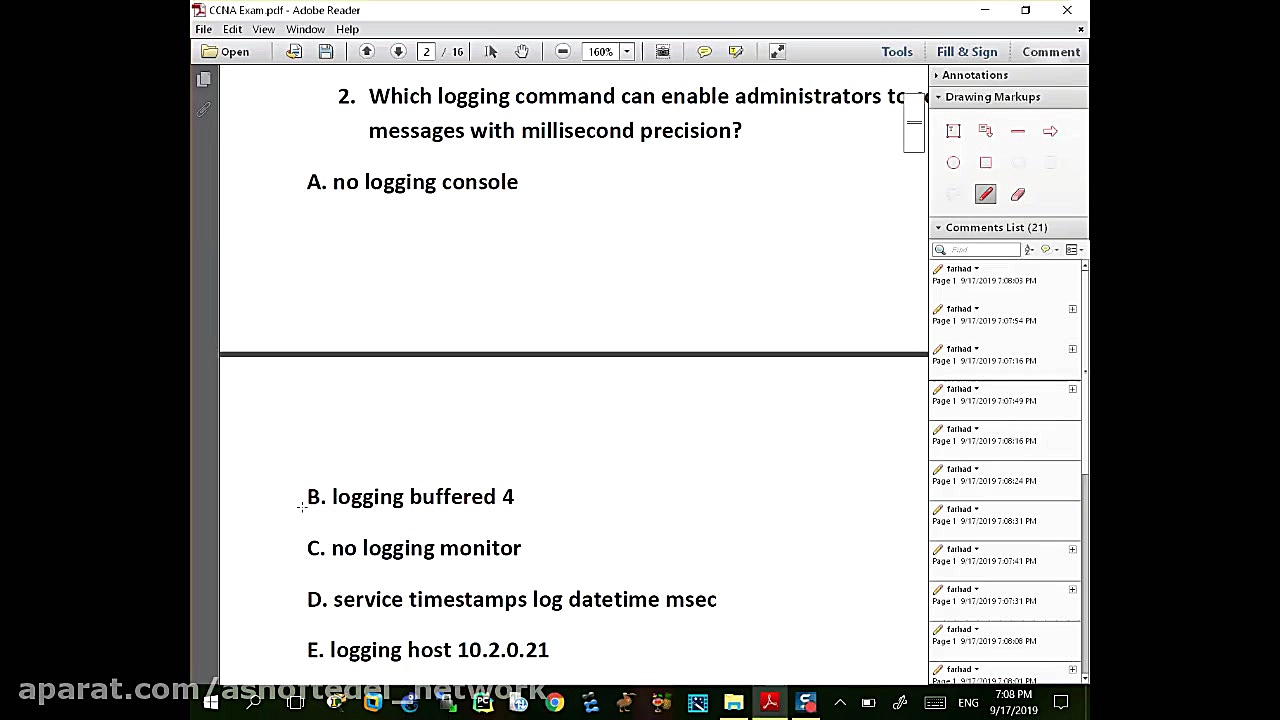Select the line drawing tool

coord(1018,131)
